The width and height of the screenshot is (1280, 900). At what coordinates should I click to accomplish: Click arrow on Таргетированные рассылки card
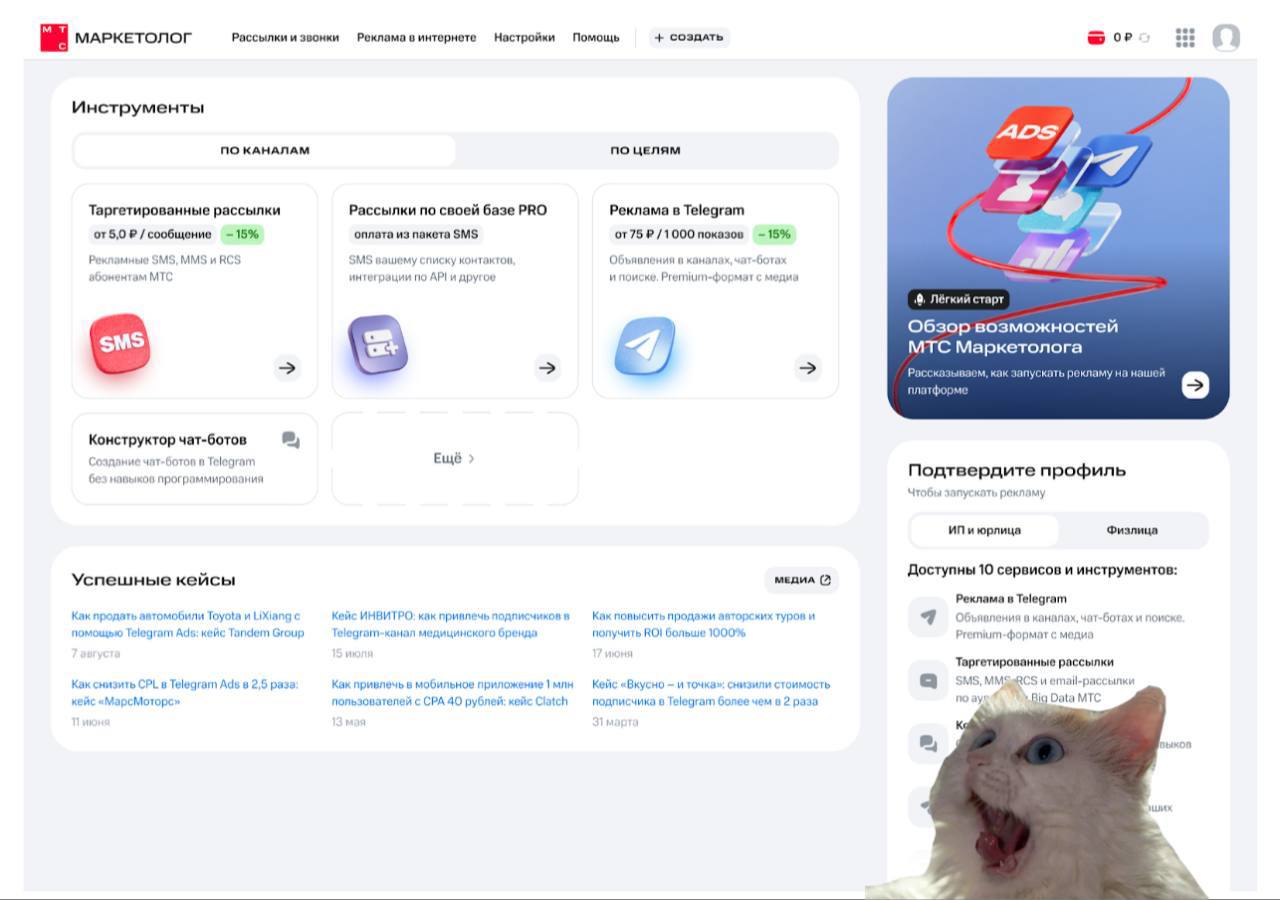point(287,368)
